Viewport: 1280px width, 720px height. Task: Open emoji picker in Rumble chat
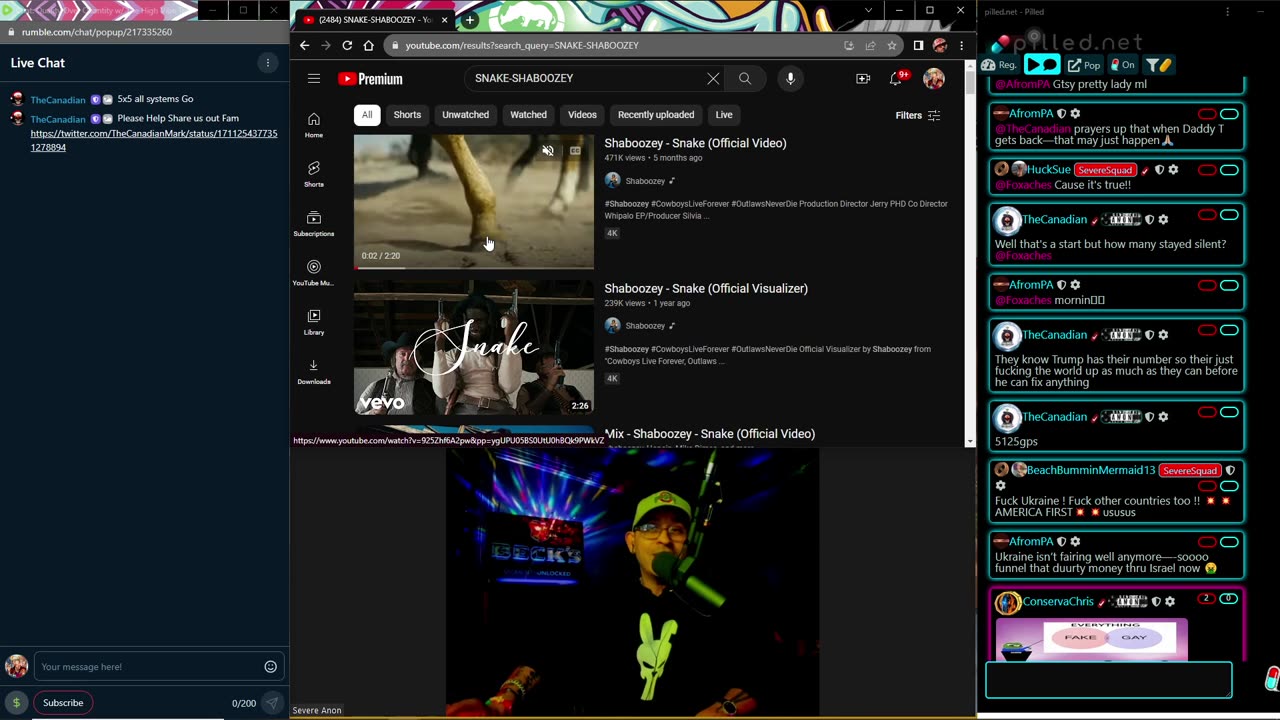tap(270, 667)
